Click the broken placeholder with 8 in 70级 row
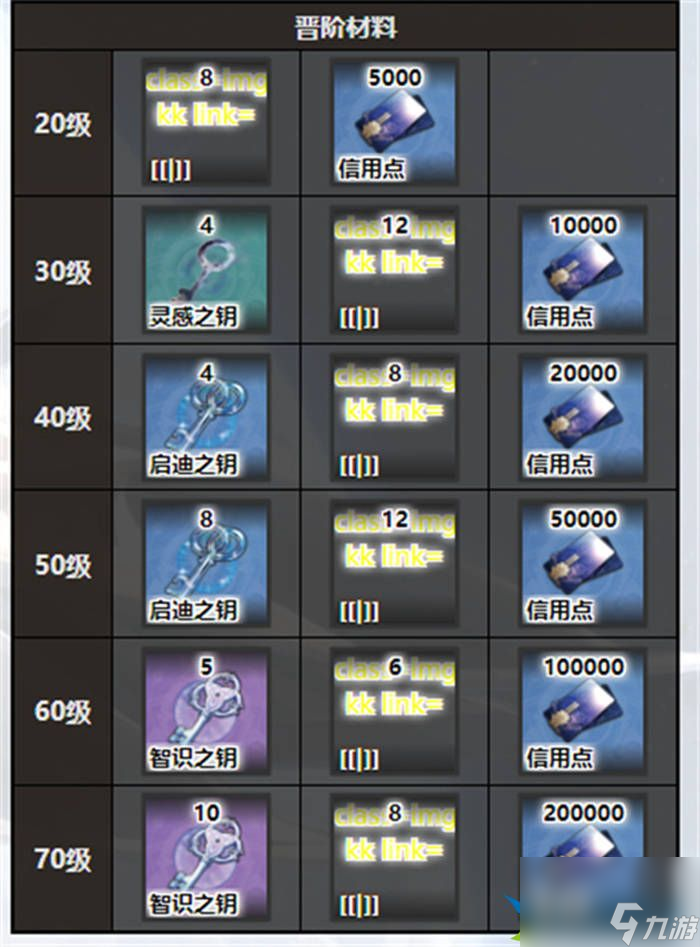Viewport: 700px width, 947px height. 394,858
